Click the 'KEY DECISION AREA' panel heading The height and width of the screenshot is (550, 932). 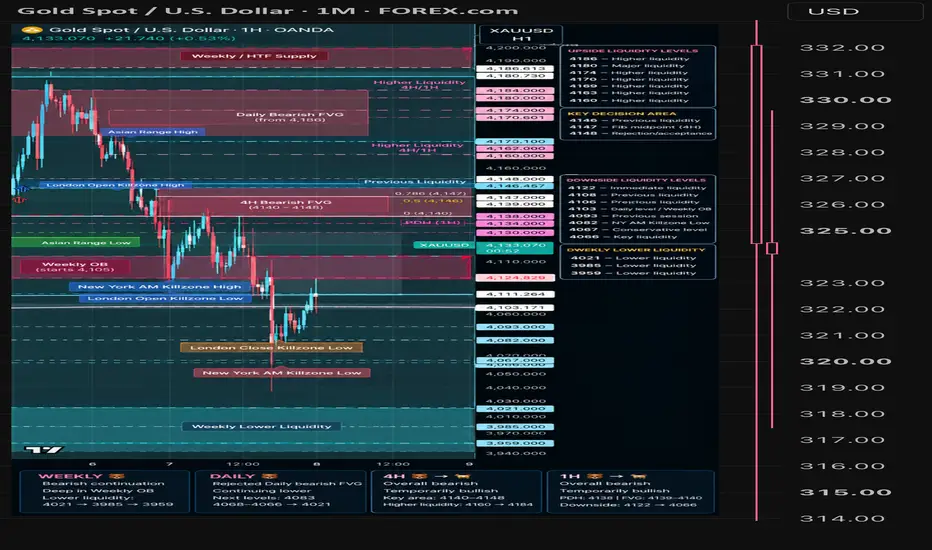621,114
